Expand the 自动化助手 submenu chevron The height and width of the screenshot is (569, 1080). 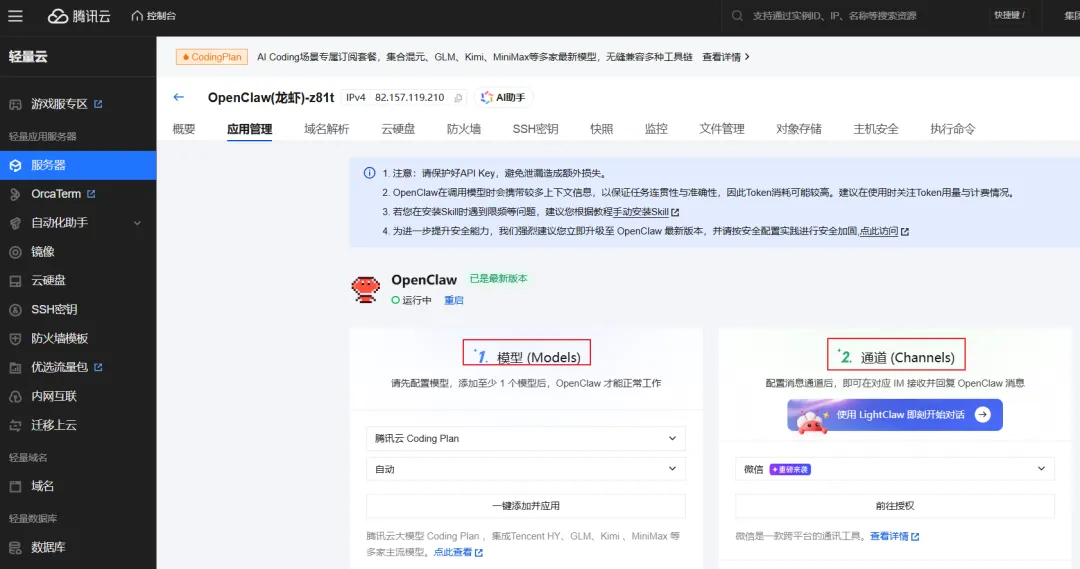pos(137,223)
